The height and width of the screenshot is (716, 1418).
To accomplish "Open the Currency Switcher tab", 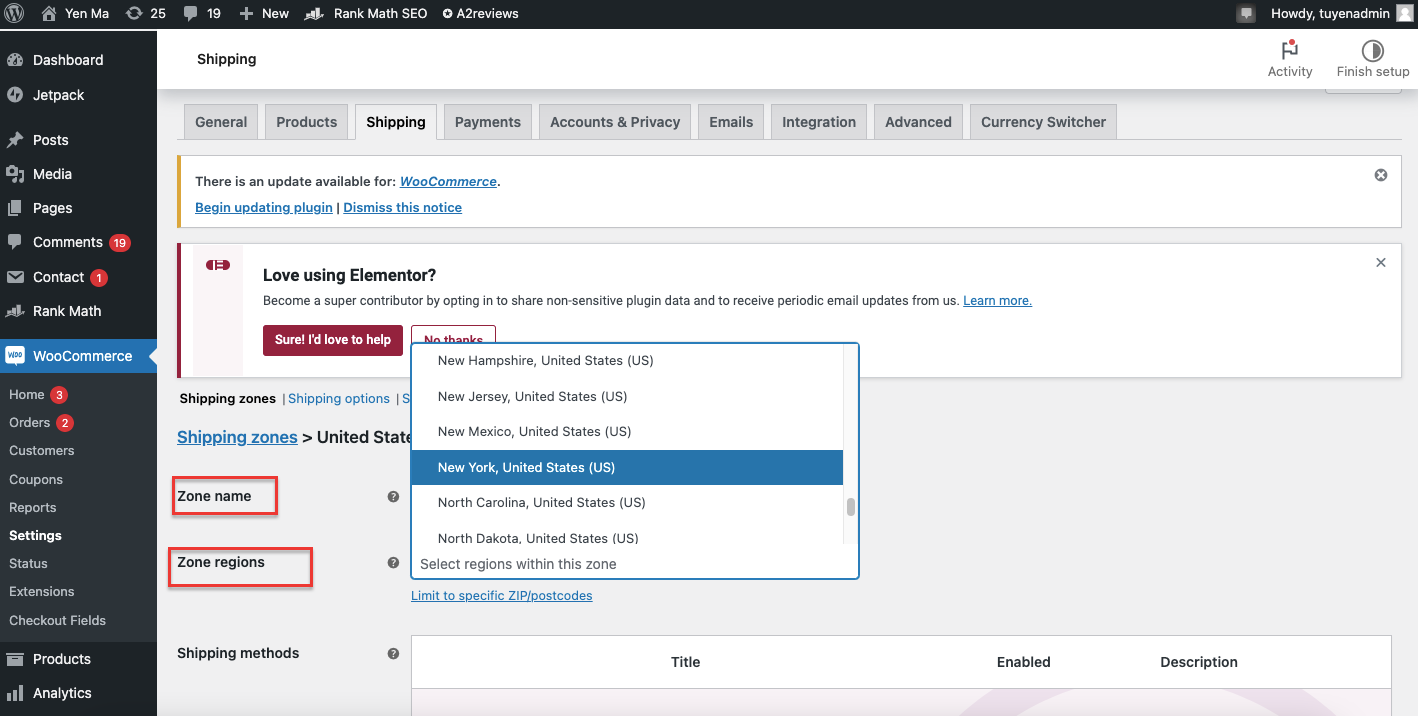I will [x=1043, y=122].
